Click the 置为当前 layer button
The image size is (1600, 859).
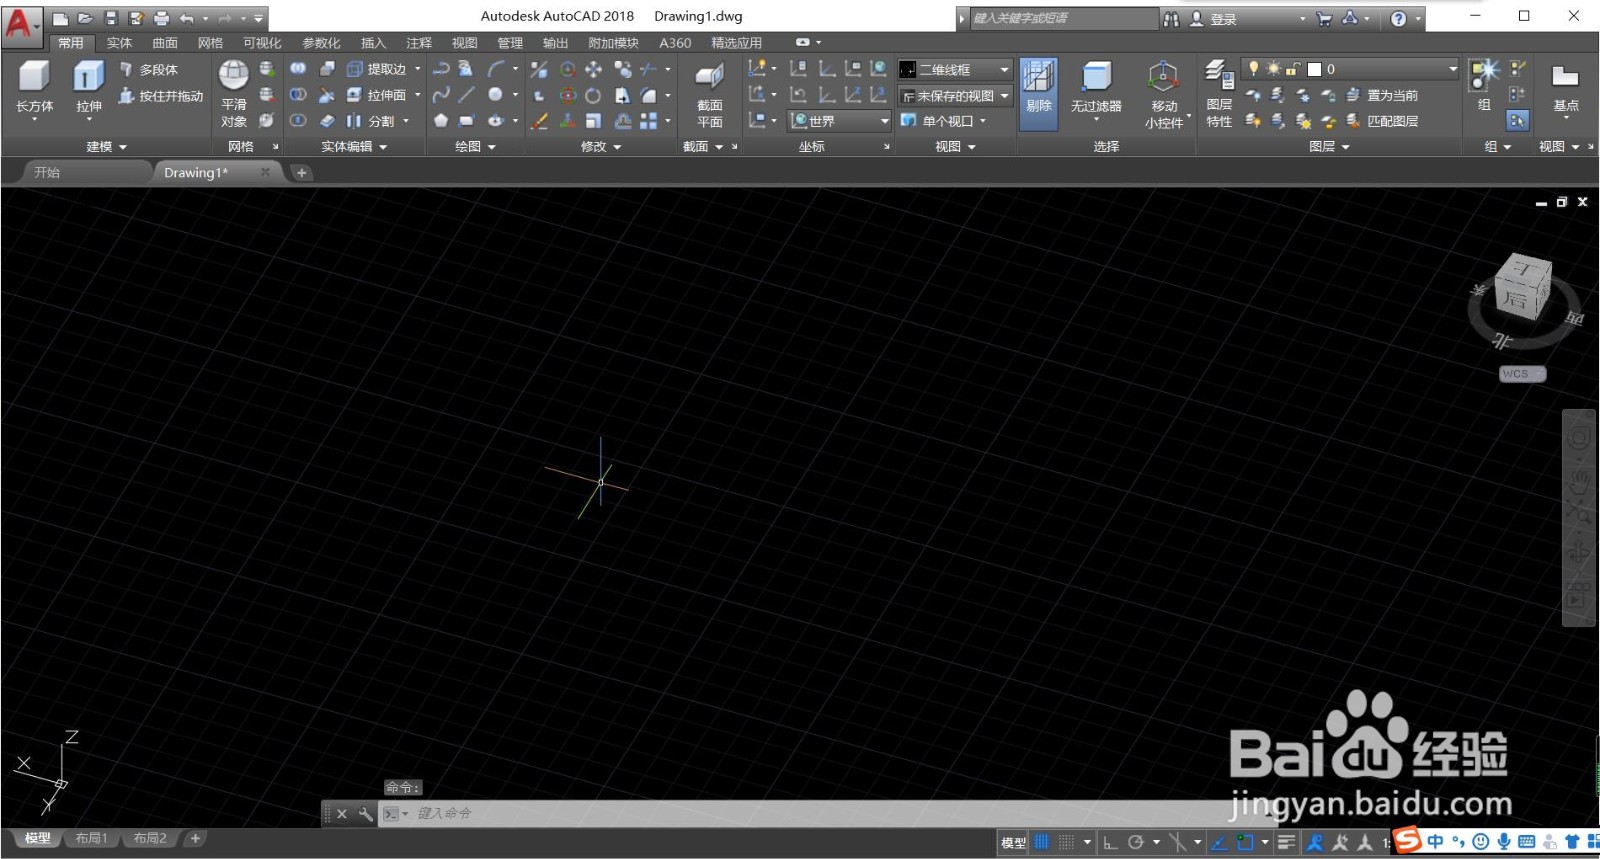tap(1383, 95)
